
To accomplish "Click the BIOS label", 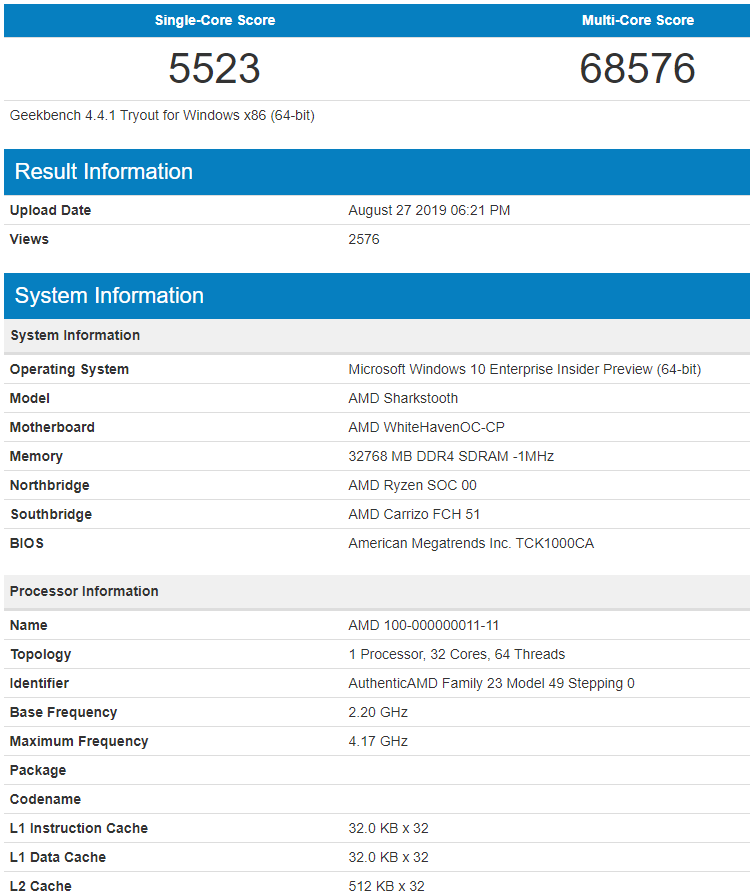I will 27,543.
